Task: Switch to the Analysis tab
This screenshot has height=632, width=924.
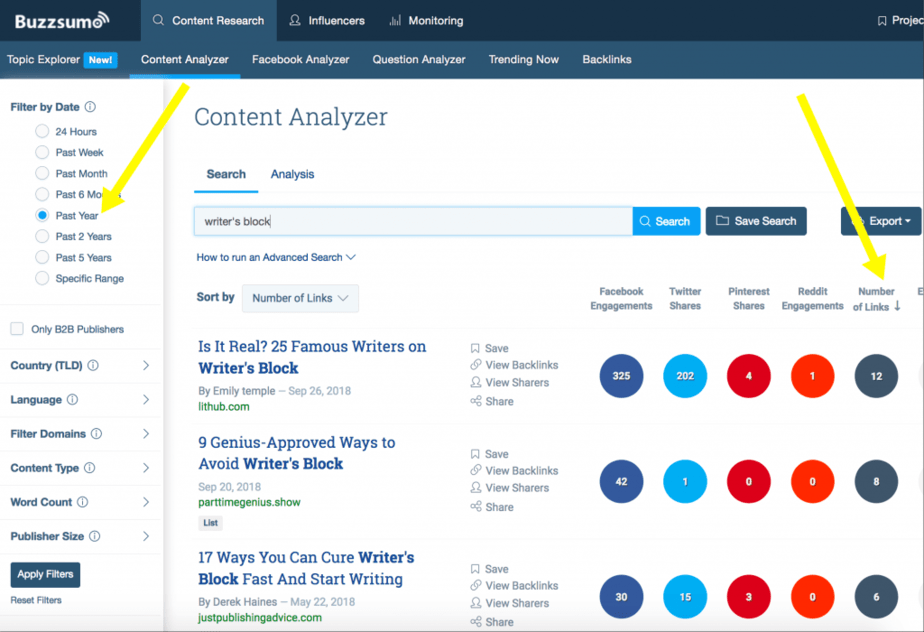Action: click(x=292, y=175)
